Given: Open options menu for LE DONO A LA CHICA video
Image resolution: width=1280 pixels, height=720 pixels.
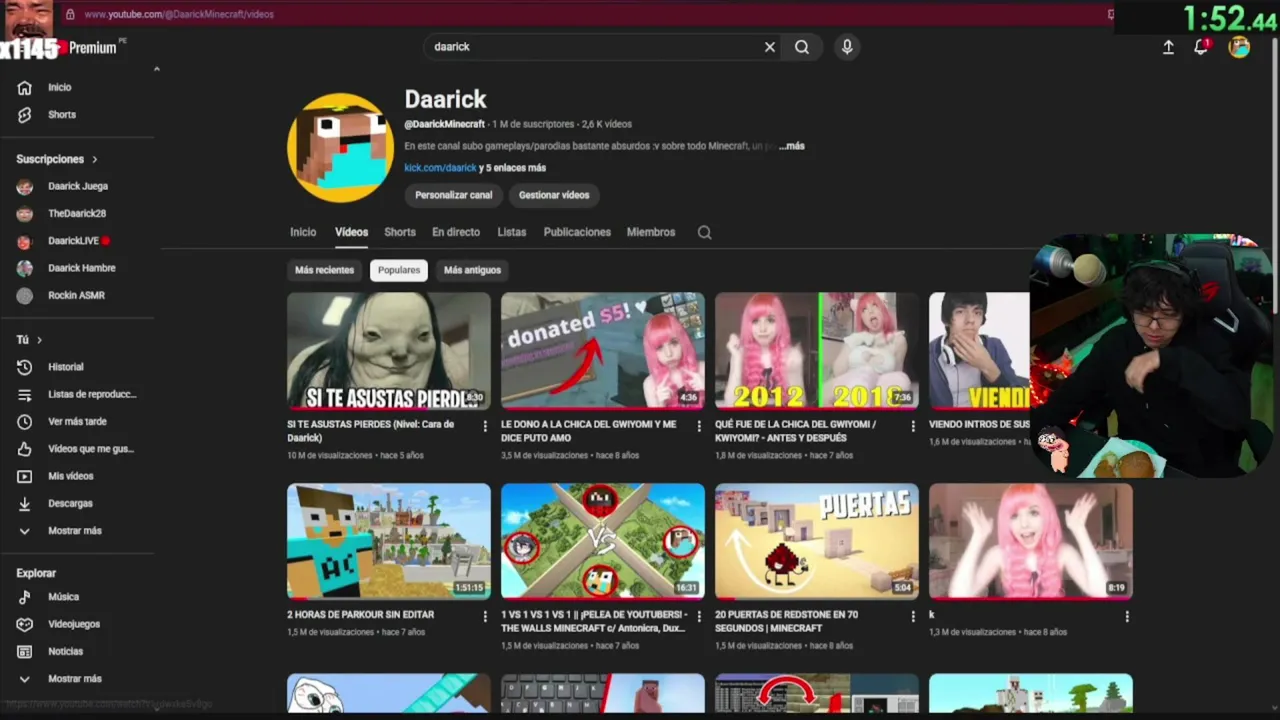Looking at the screenshot, I should [x=699, y=426].
